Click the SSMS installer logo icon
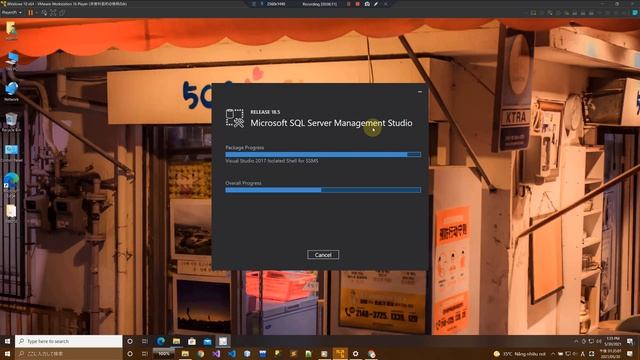 [x=235, y=118]
